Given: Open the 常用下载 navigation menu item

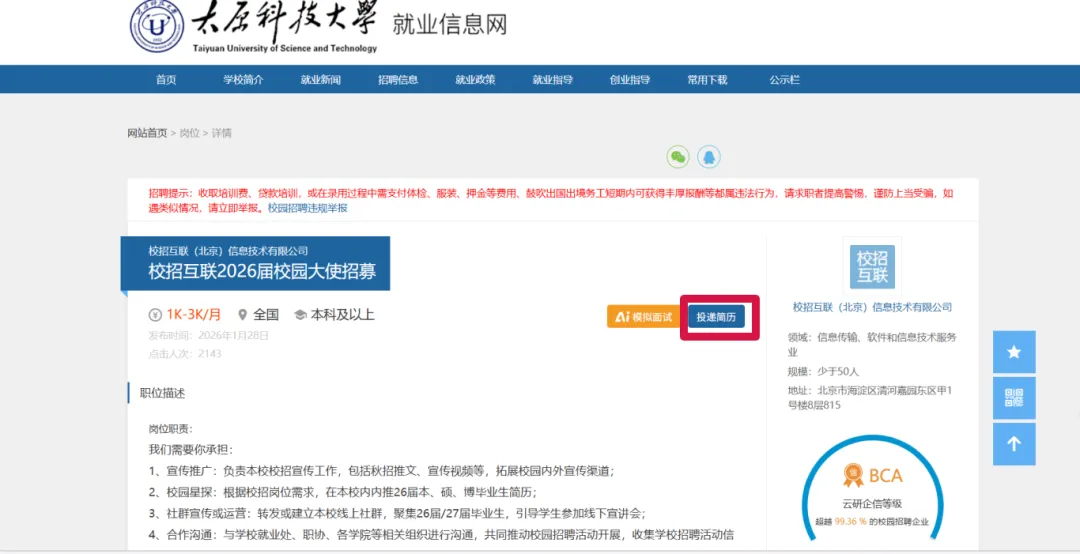Looking at the screenshot, I should click(x=707, y=79).
